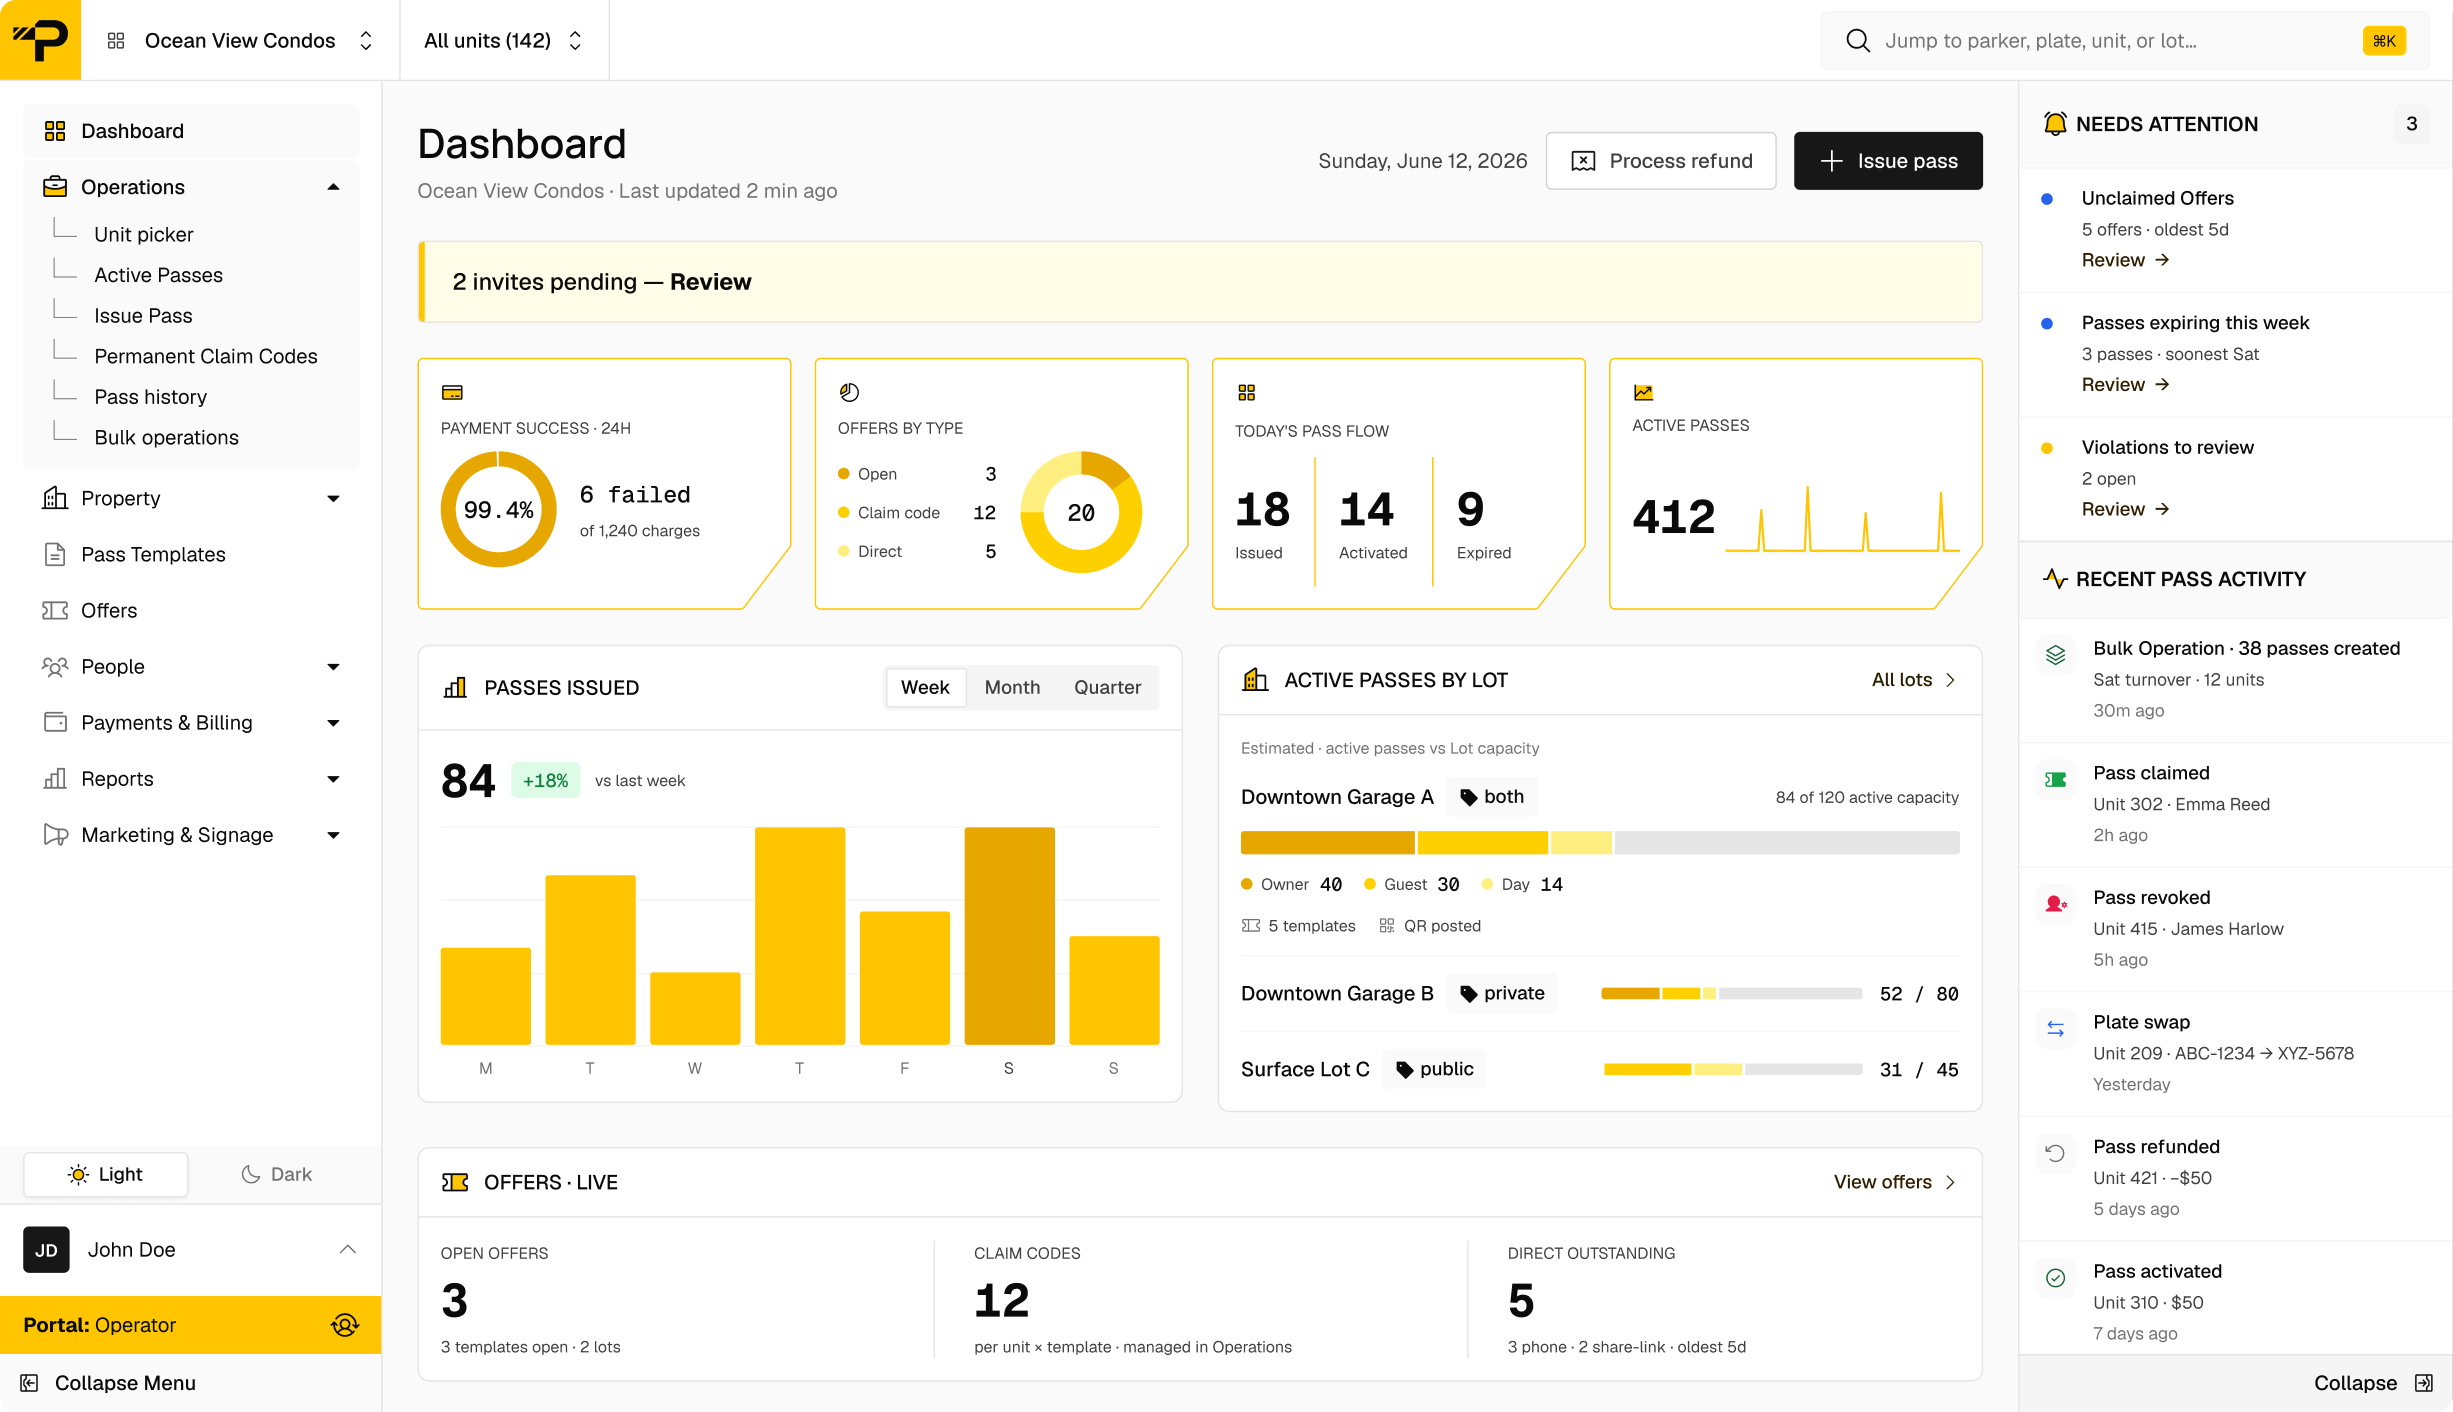
Task: Click the yellow P logo icon
Action: point(40,40)
